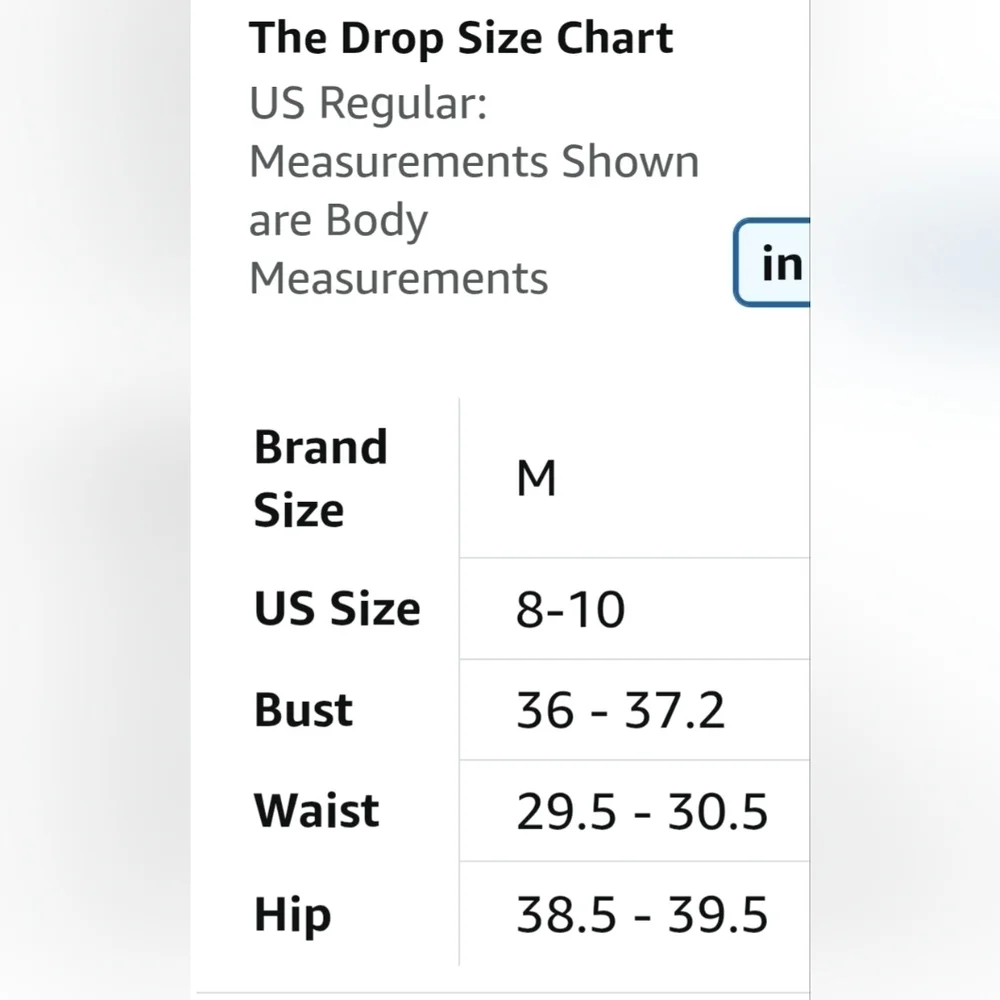The width and height of the screenshot is (1000, 1000).
Task: Click the 'are Body' text line
Action: [338, 221]
